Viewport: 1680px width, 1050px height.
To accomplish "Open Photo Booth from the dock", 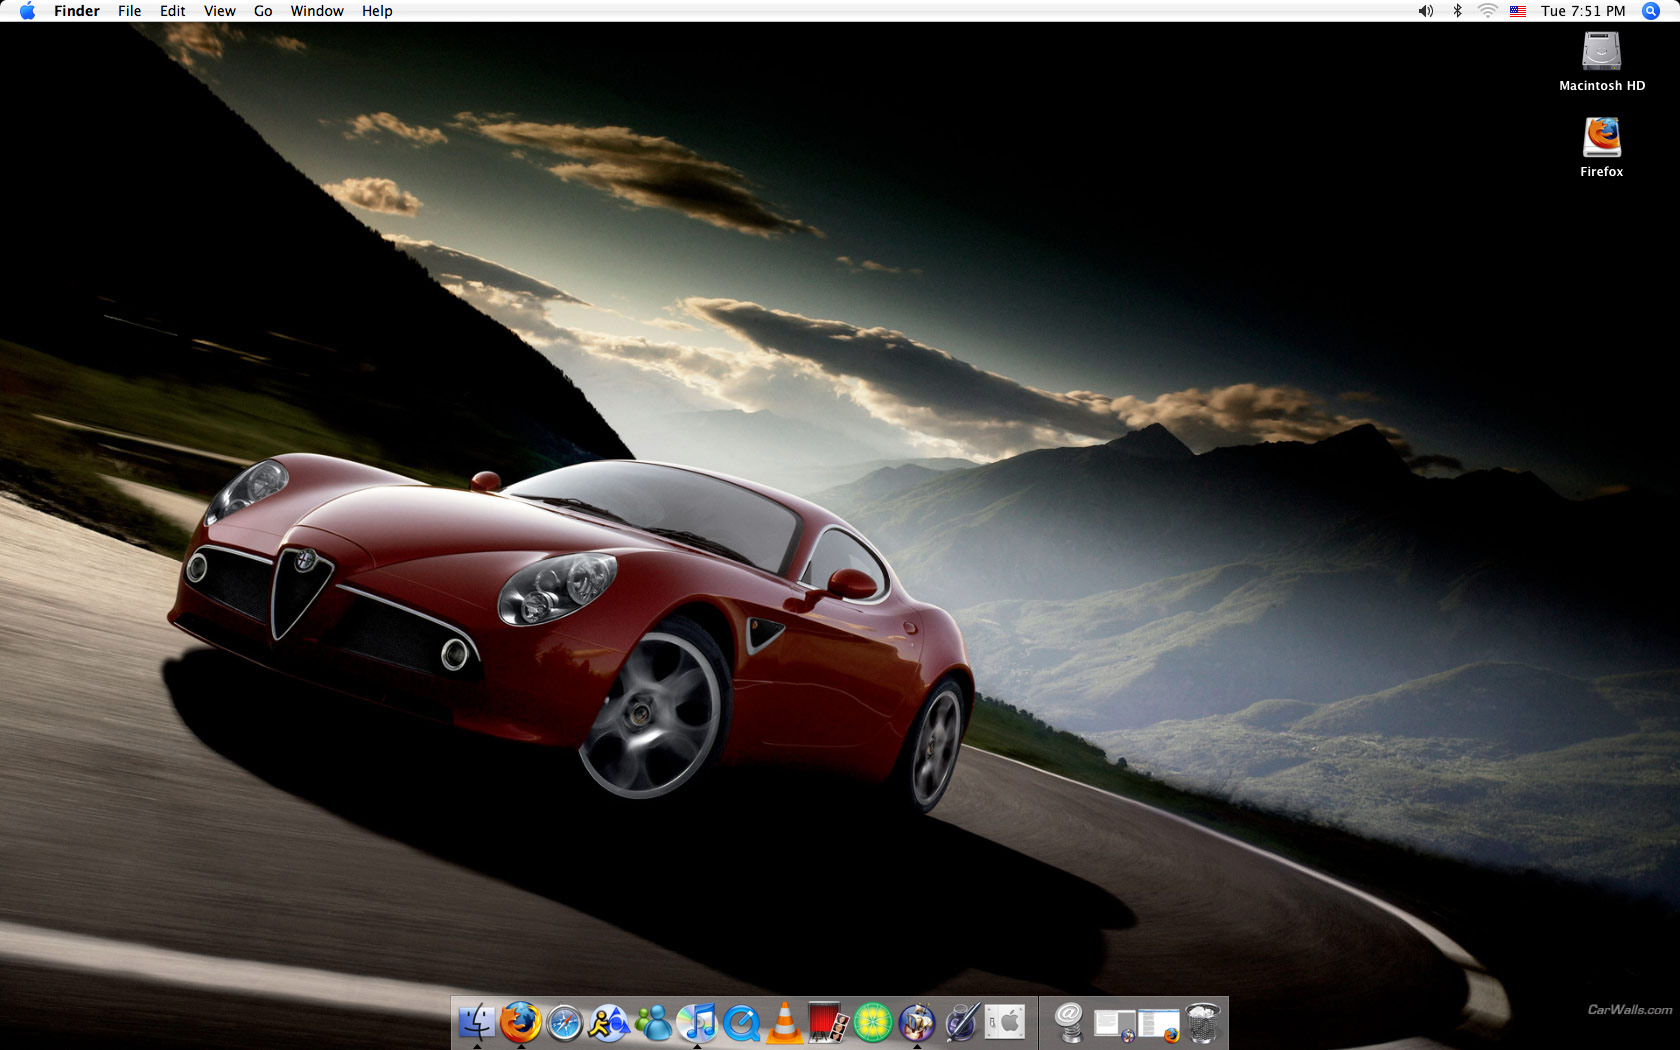I will coord(828,1023).
